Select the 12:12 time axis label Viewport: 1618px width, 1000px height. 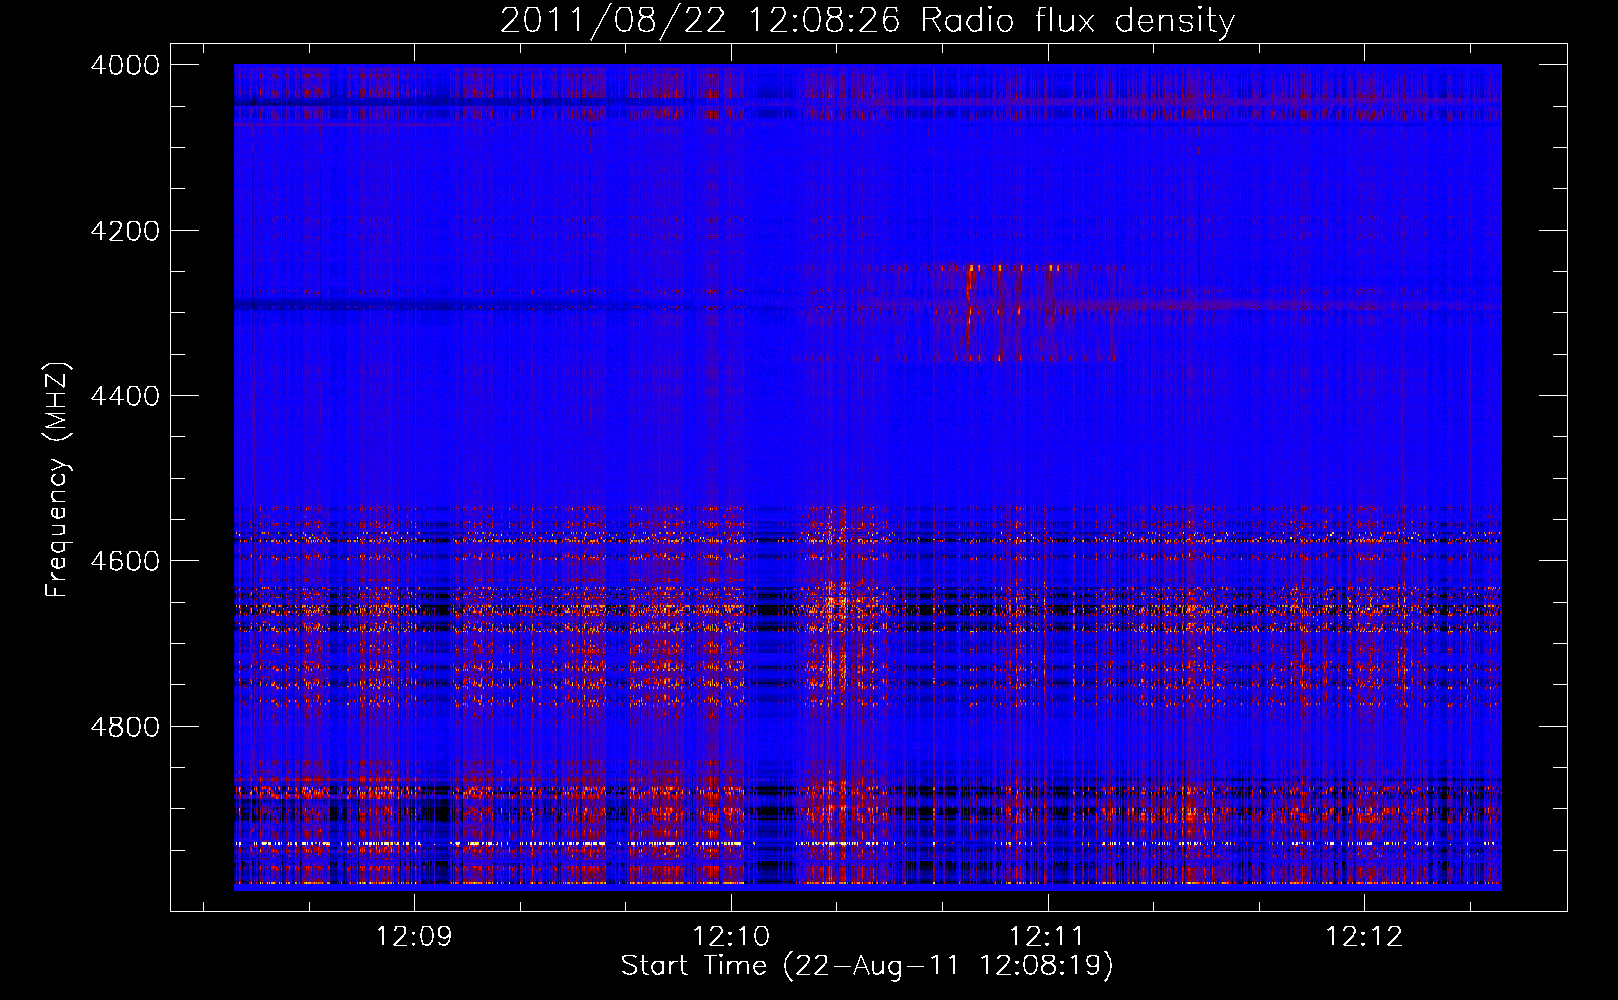click(x=1364, y=937)
